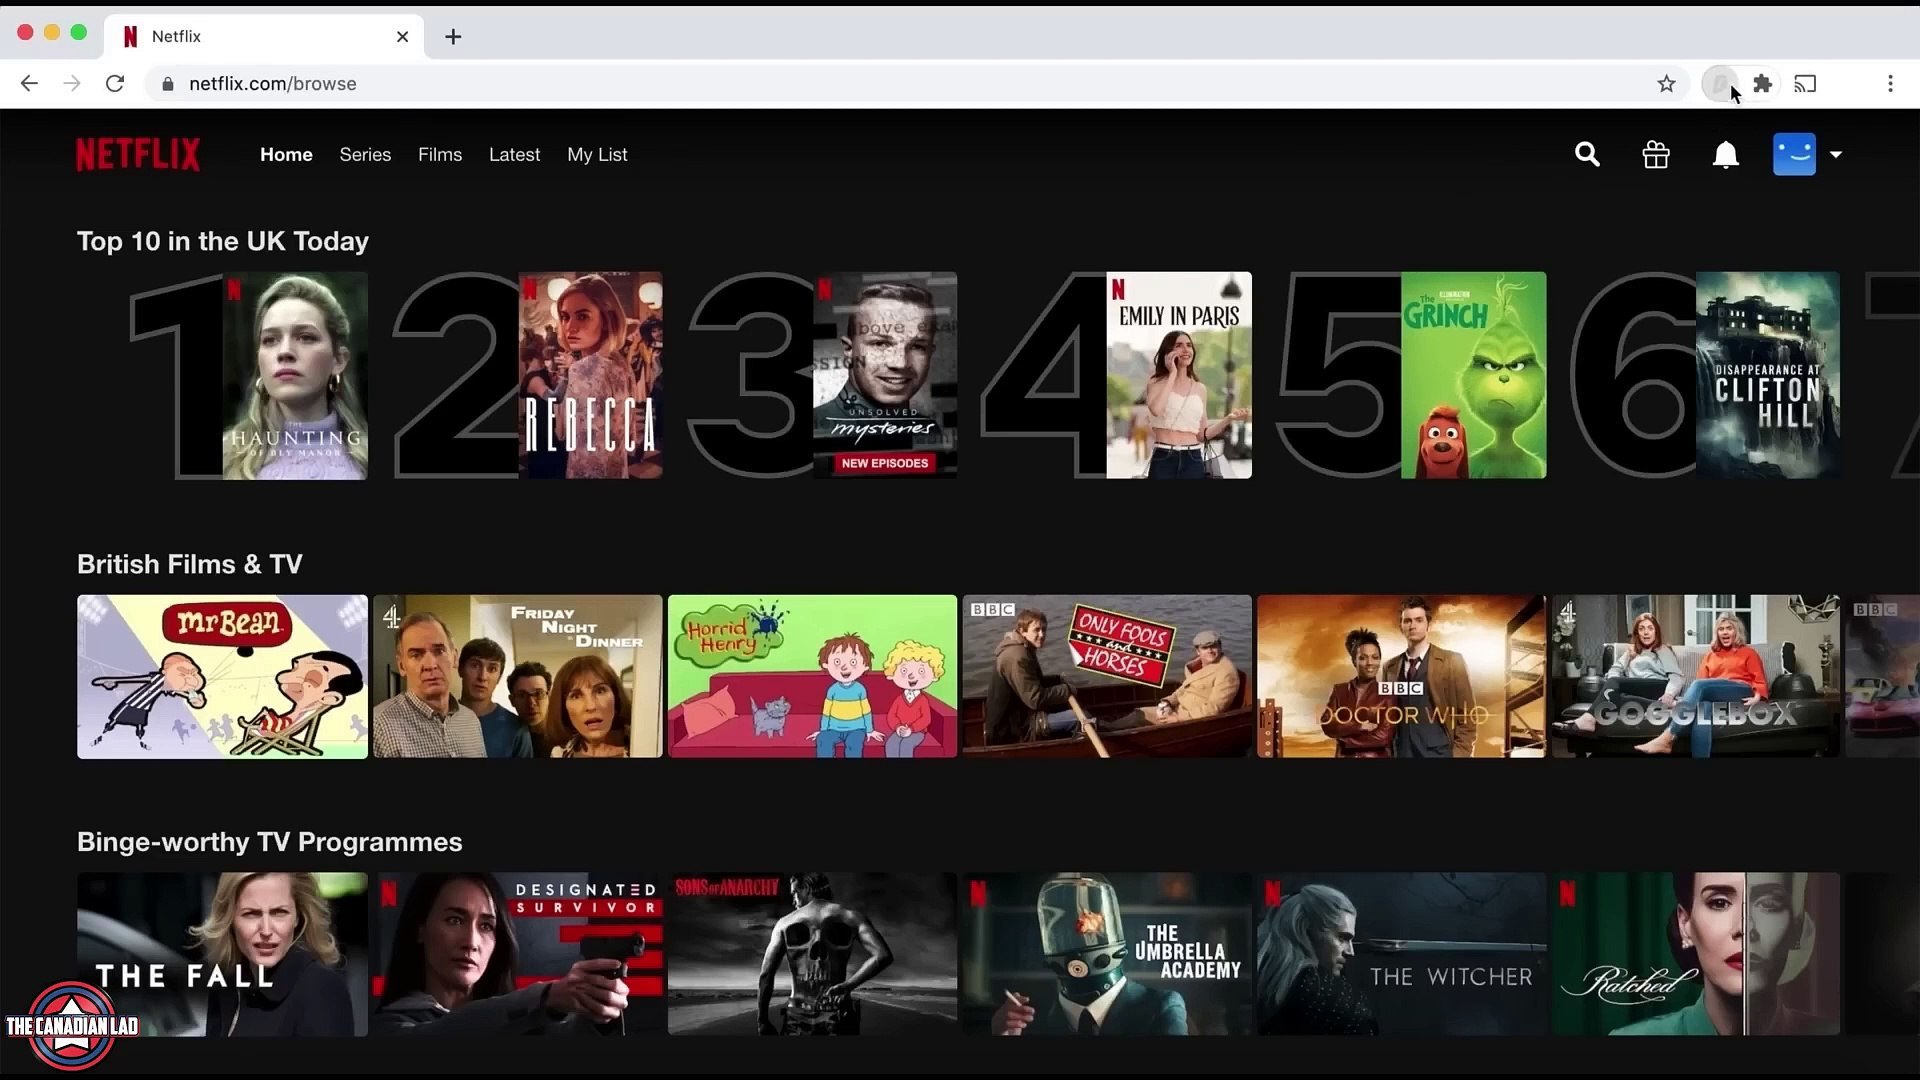Bookmark this page with the star icon
Viewport: 1920px width, 1080px height.
pos(1666,84)
